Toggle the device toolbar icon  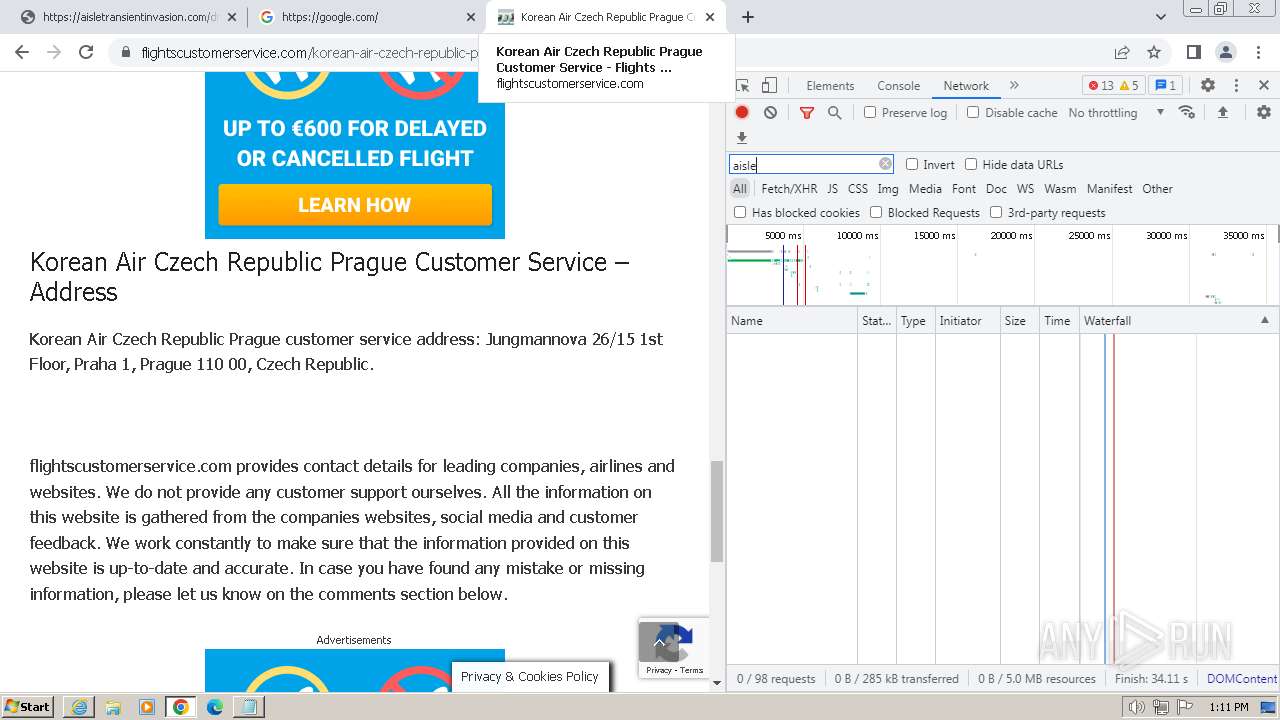[769, 86]
